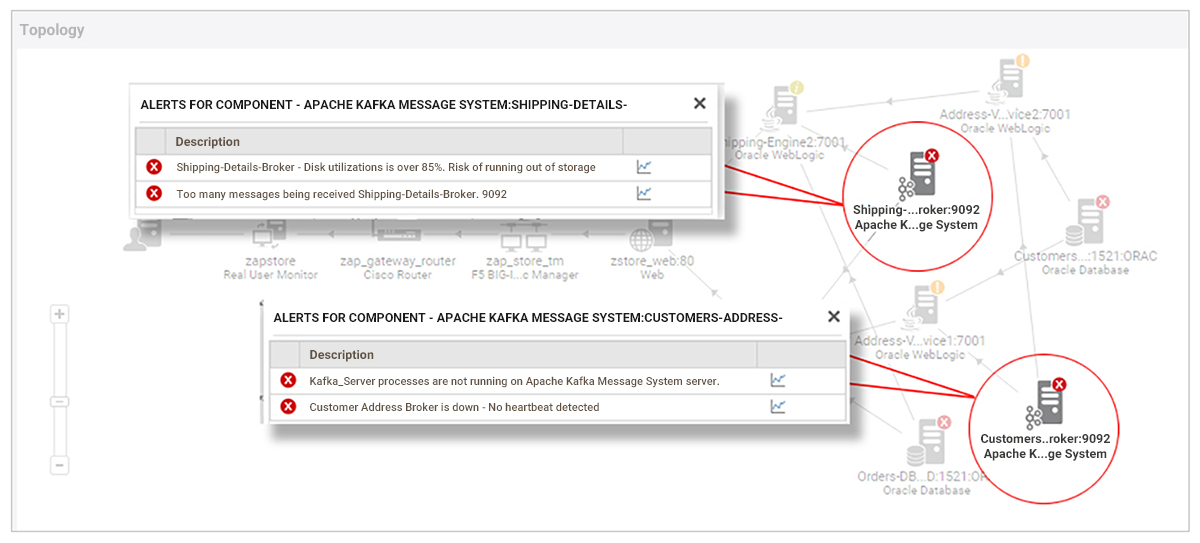Open graph for Customer Address Broker down alert
This screenshot has height=543, width=1200.
point(778,406)
